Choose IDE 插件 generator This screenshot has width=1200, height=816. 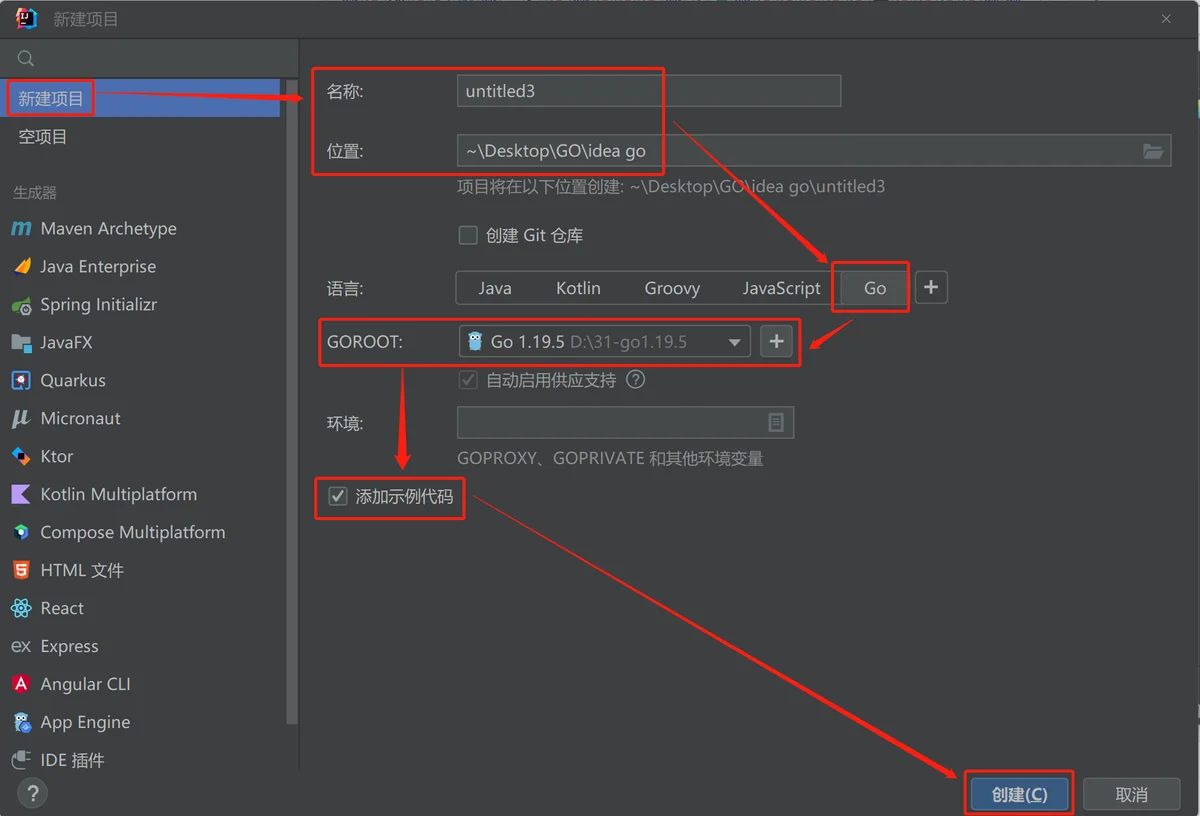click(140, 761)
